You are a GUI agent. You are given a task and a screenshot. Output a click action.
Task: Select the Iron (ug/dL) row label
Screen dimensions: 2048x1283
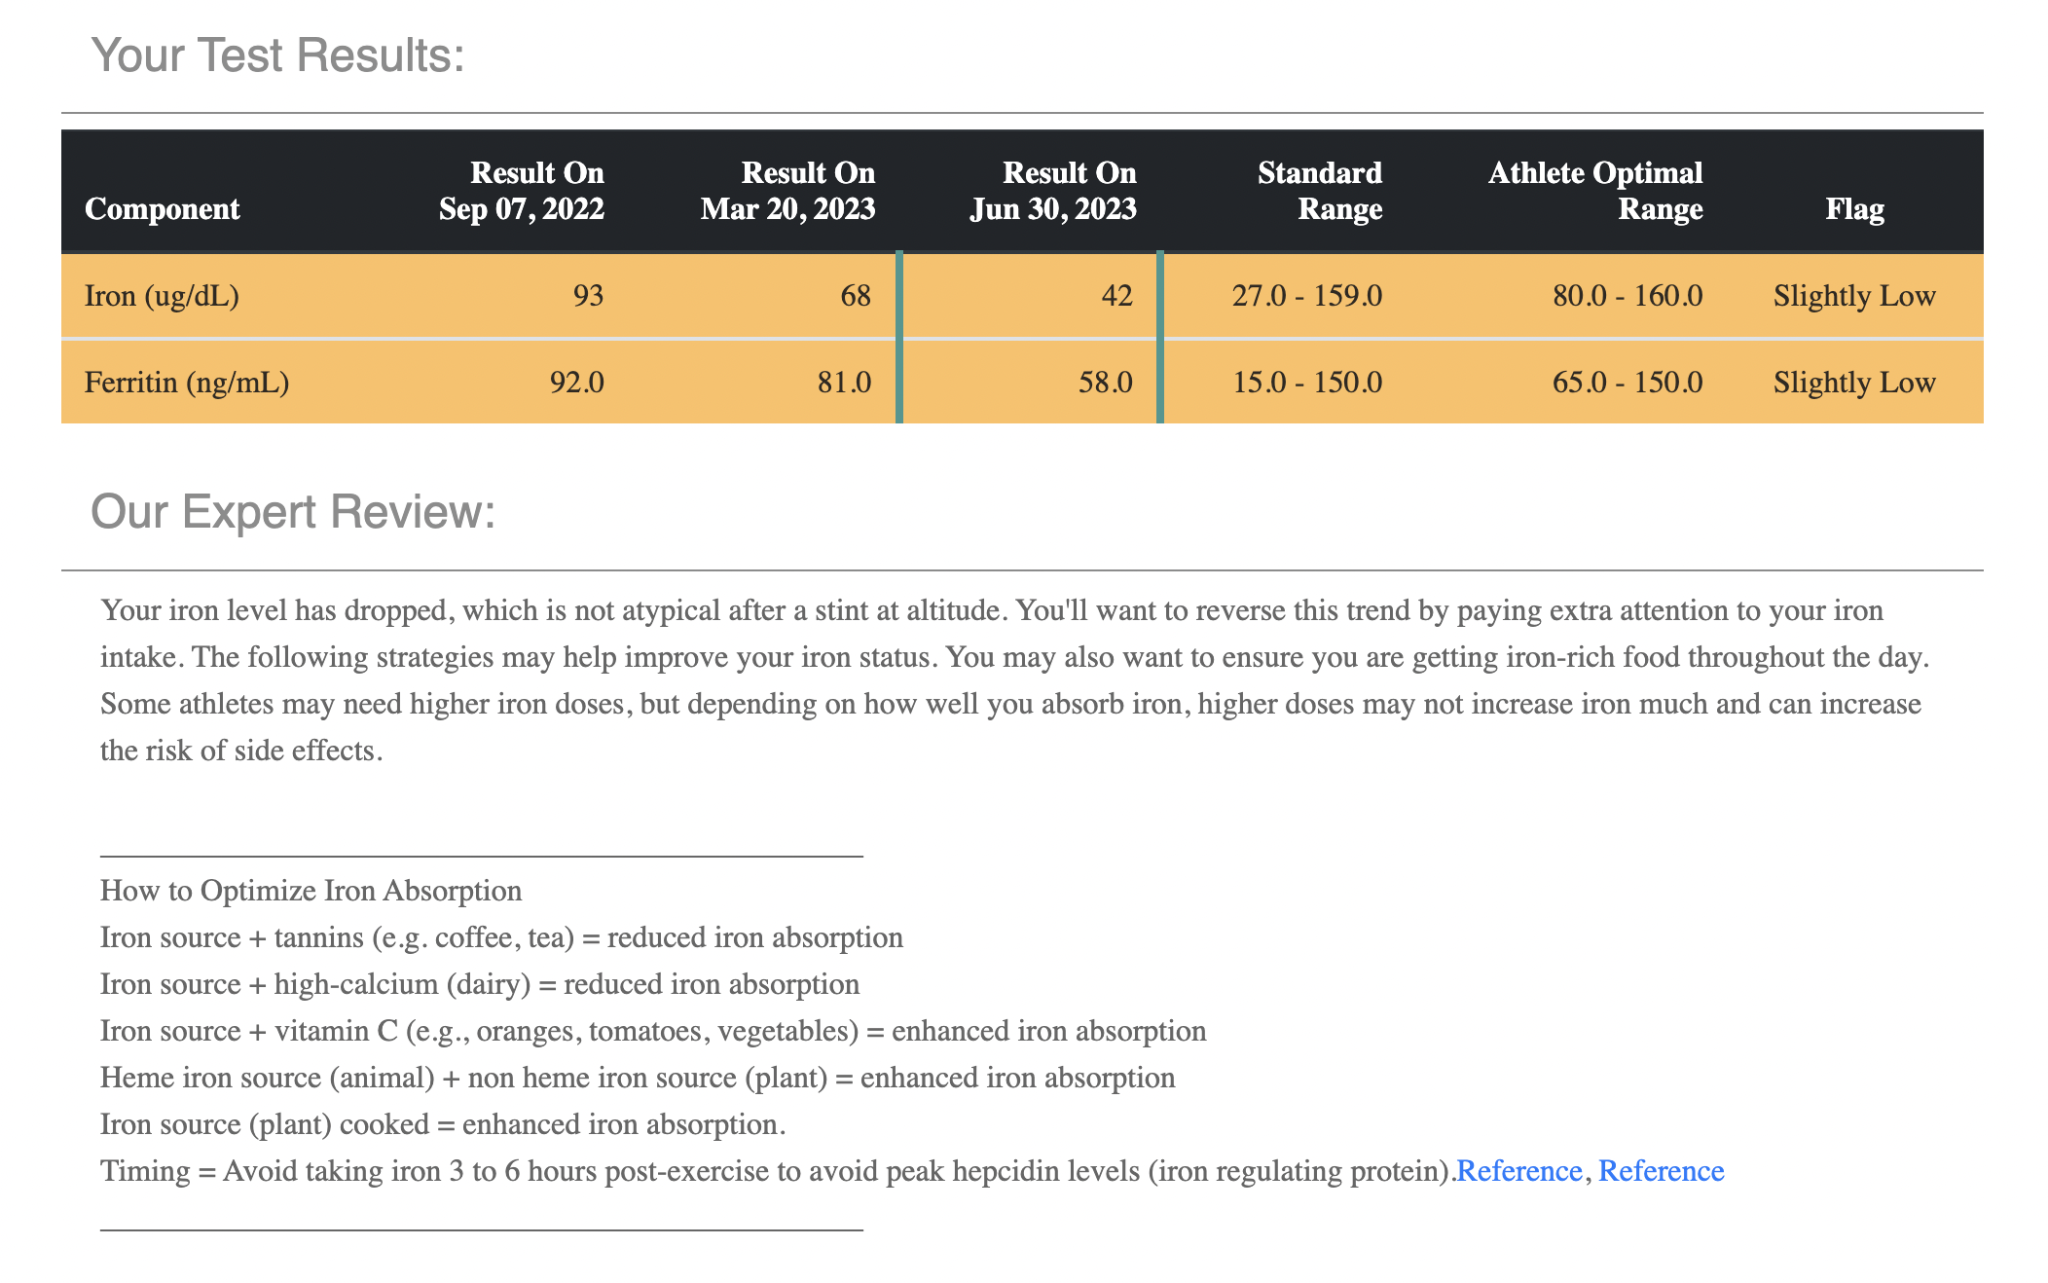[x=162, y=296]
